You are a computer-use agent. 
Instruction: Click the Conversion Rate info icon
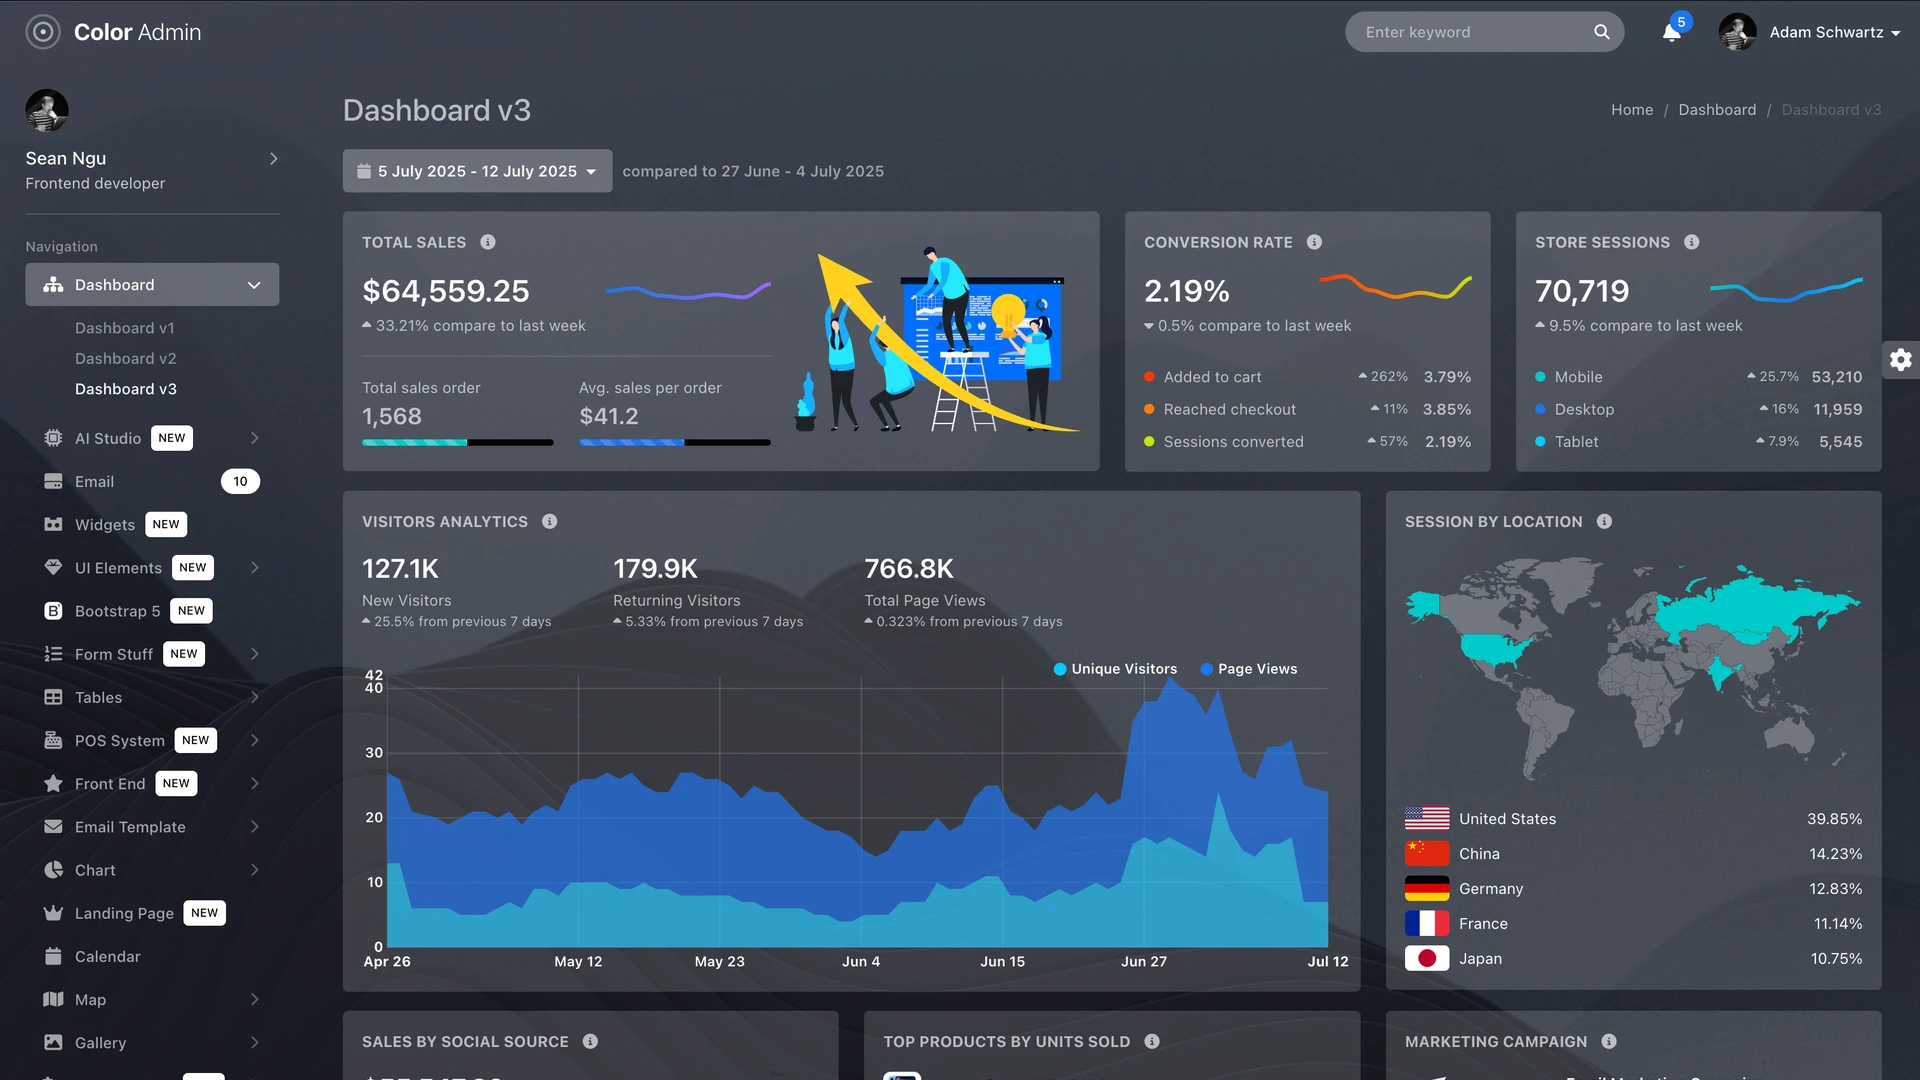1314,242
